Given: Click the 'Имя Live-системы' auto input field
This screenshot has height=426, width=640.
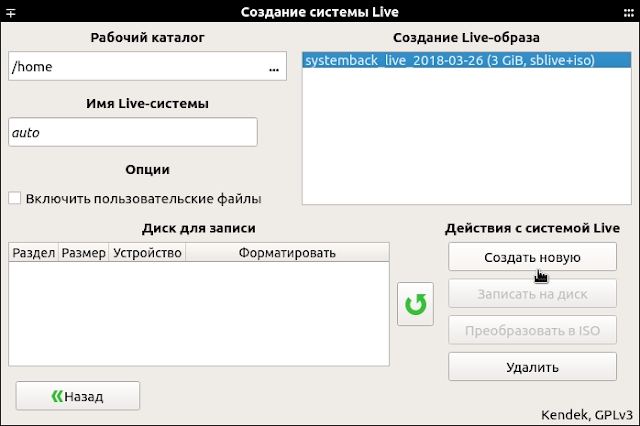Looking at the screenshot, I should [133, 132].
